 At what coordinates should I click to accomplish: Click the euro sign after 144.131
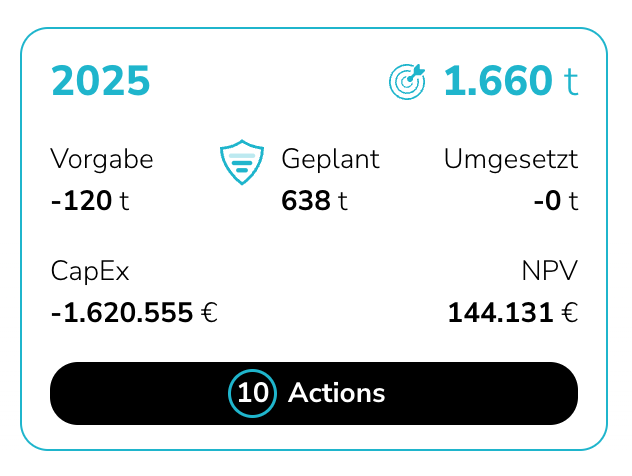[x=570, y=313]
